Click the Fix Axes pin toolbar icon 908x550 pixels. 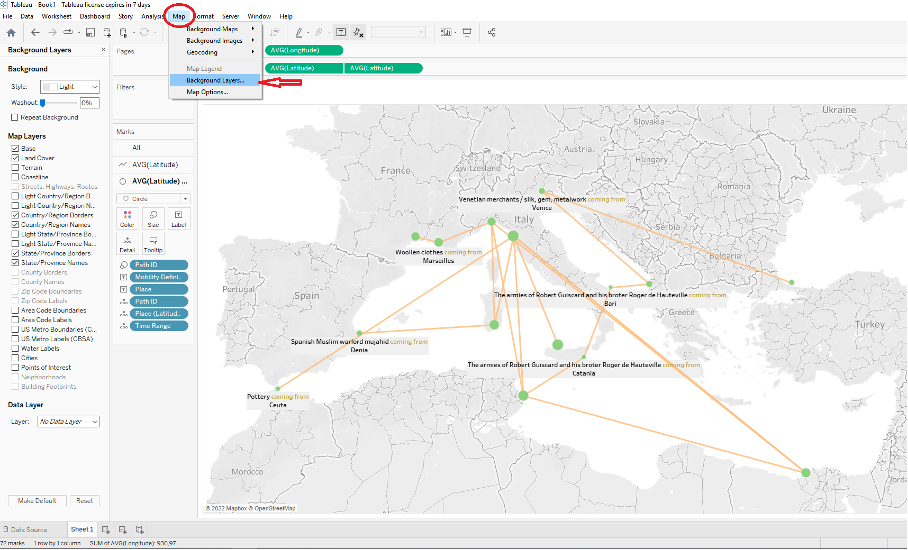358,33
